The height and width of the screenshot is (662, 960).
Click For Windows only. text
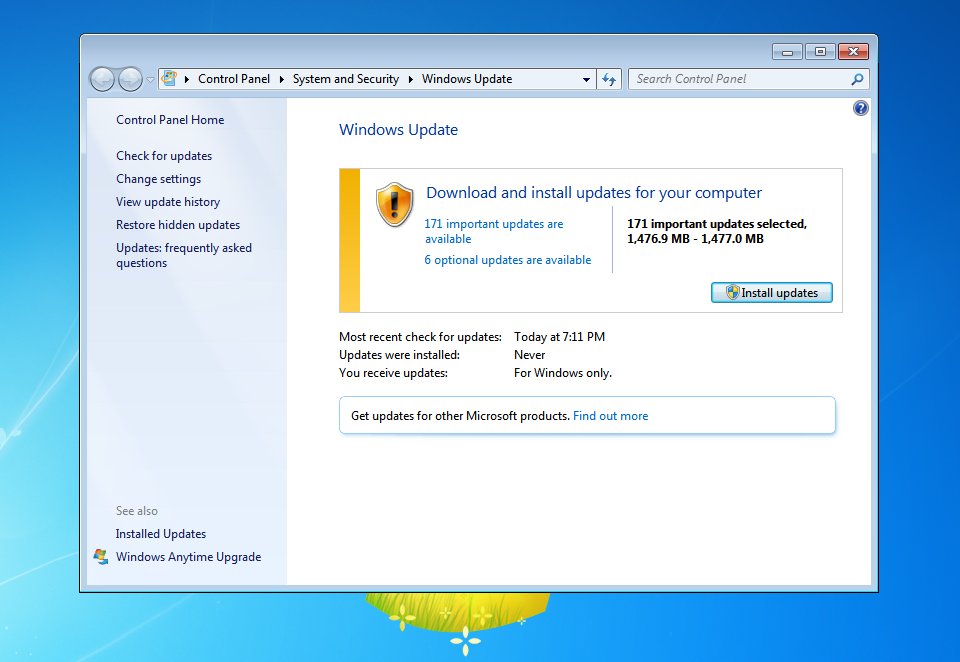coord(563,373)
